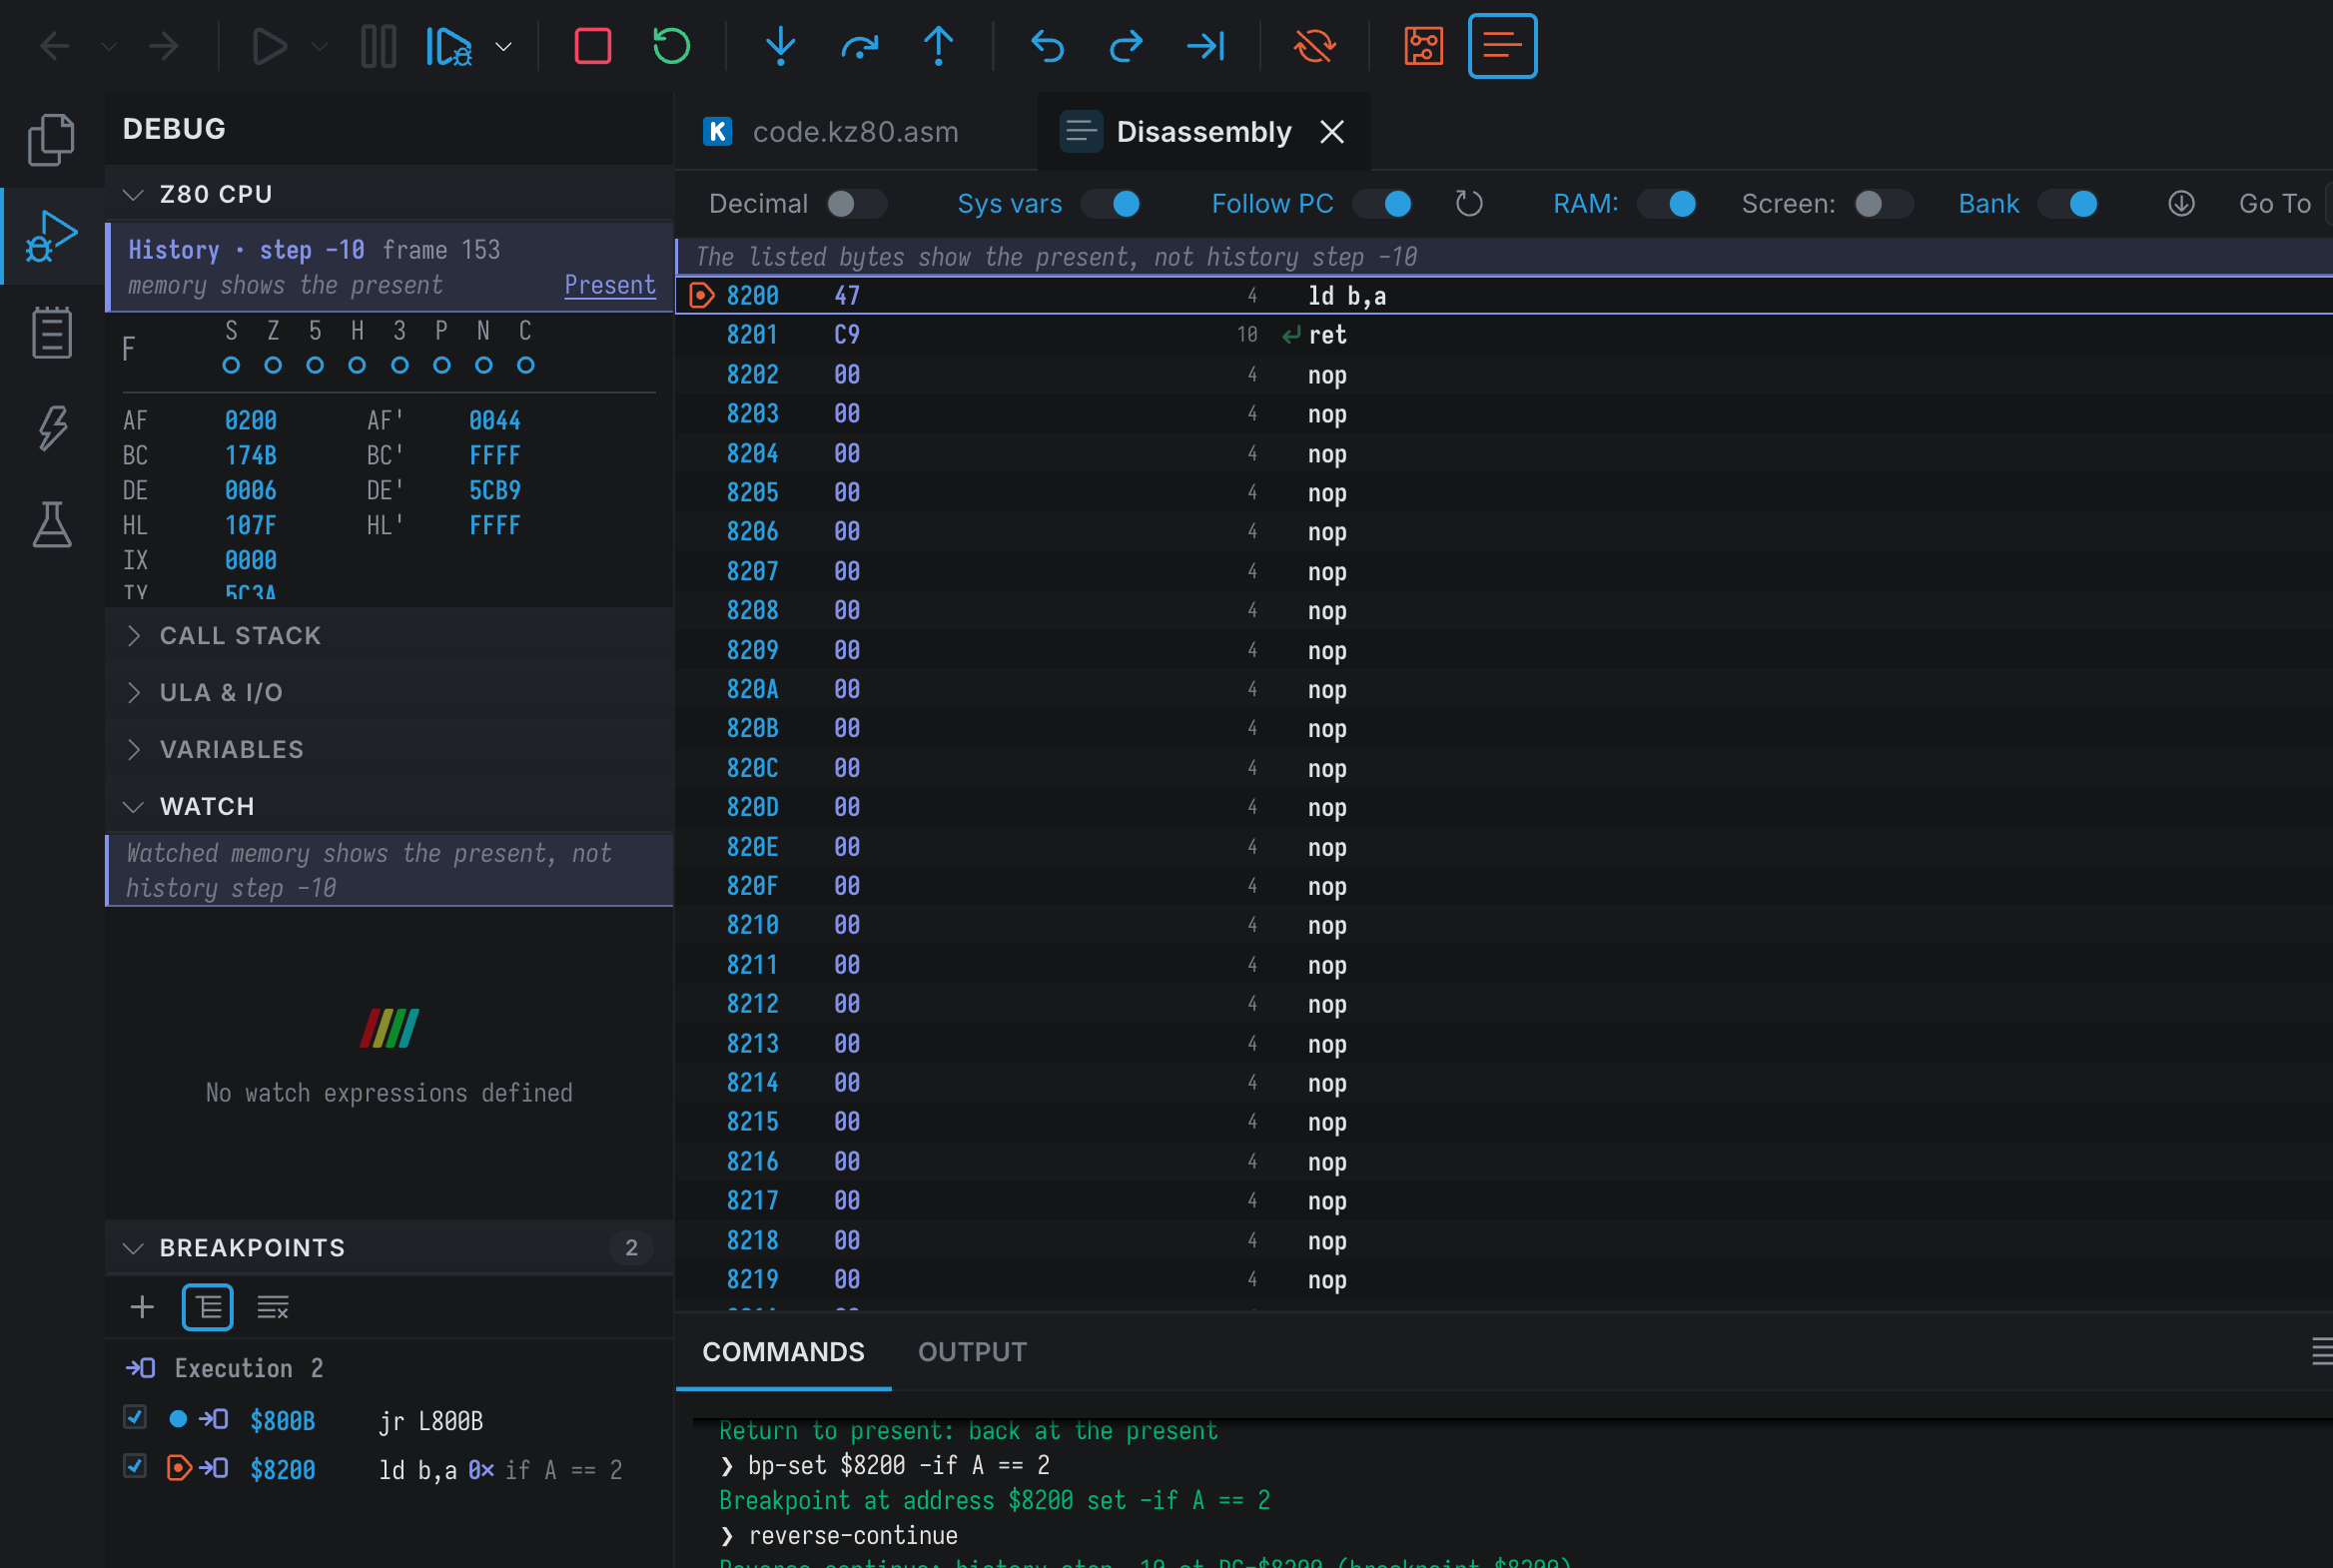Click the orange sync-disabled icon in toolbar
The width and height of the screenshot is (2333, 1568).
click(1314, 46)
